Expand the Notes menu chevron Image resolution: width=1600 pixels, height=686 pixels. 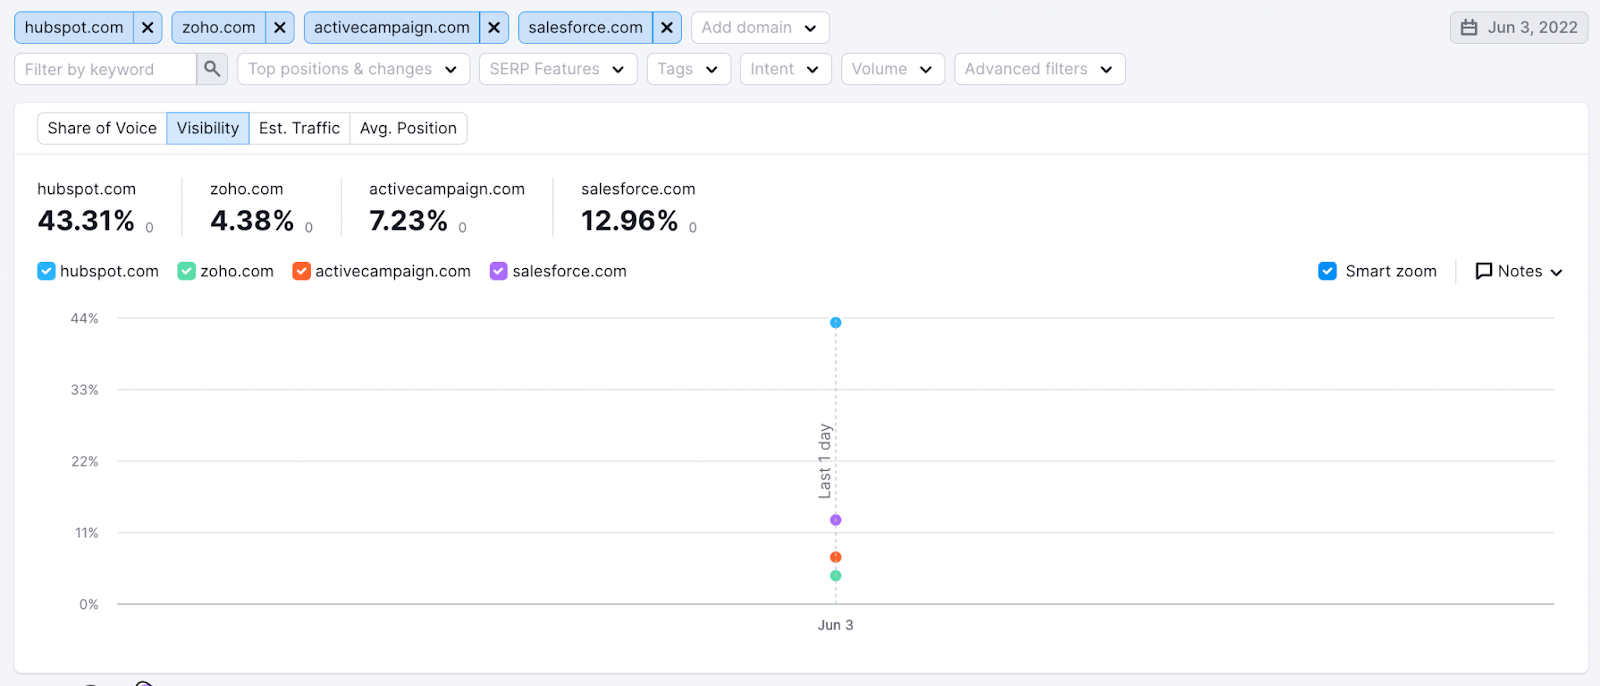pyautogui.click(x=1556, y=272)
